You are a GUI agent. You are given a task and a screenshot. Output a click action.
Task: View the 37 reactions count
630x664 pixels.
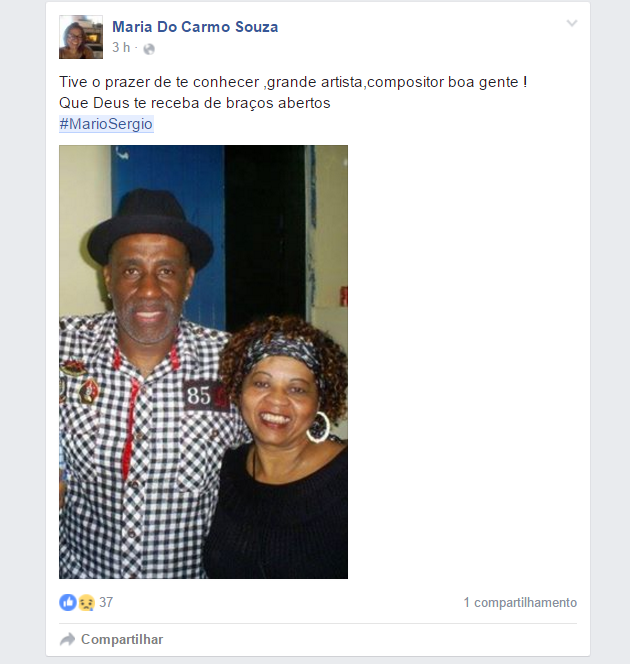pyautogui.click(x=106, y=602)
